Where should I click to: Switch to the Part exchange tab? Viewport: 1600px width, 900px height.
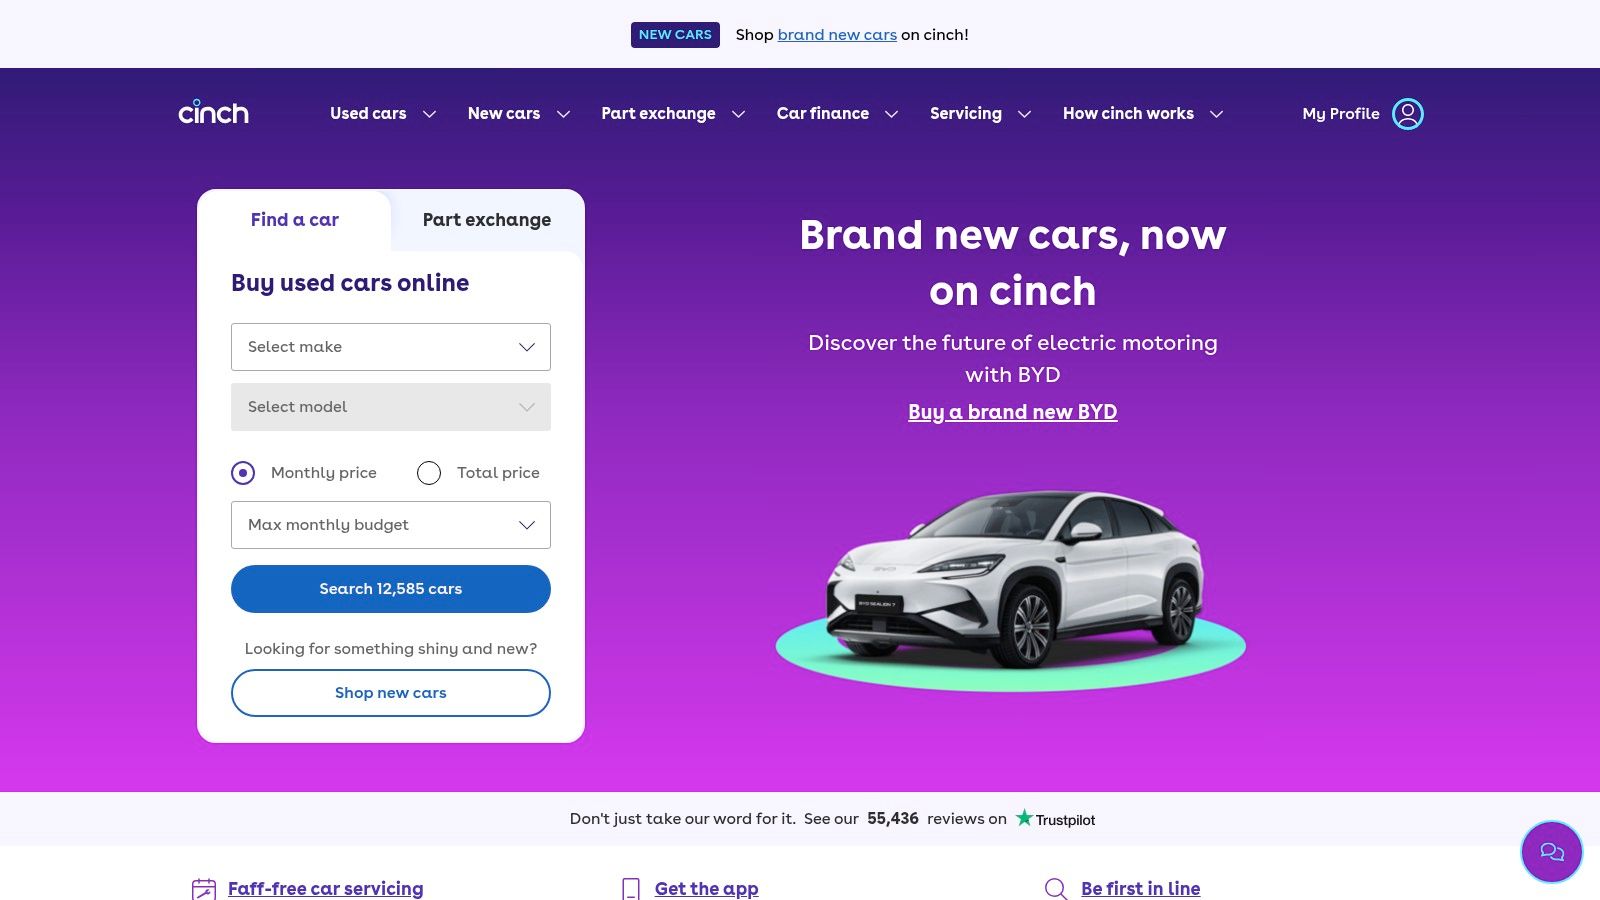(x=487, y=220)
